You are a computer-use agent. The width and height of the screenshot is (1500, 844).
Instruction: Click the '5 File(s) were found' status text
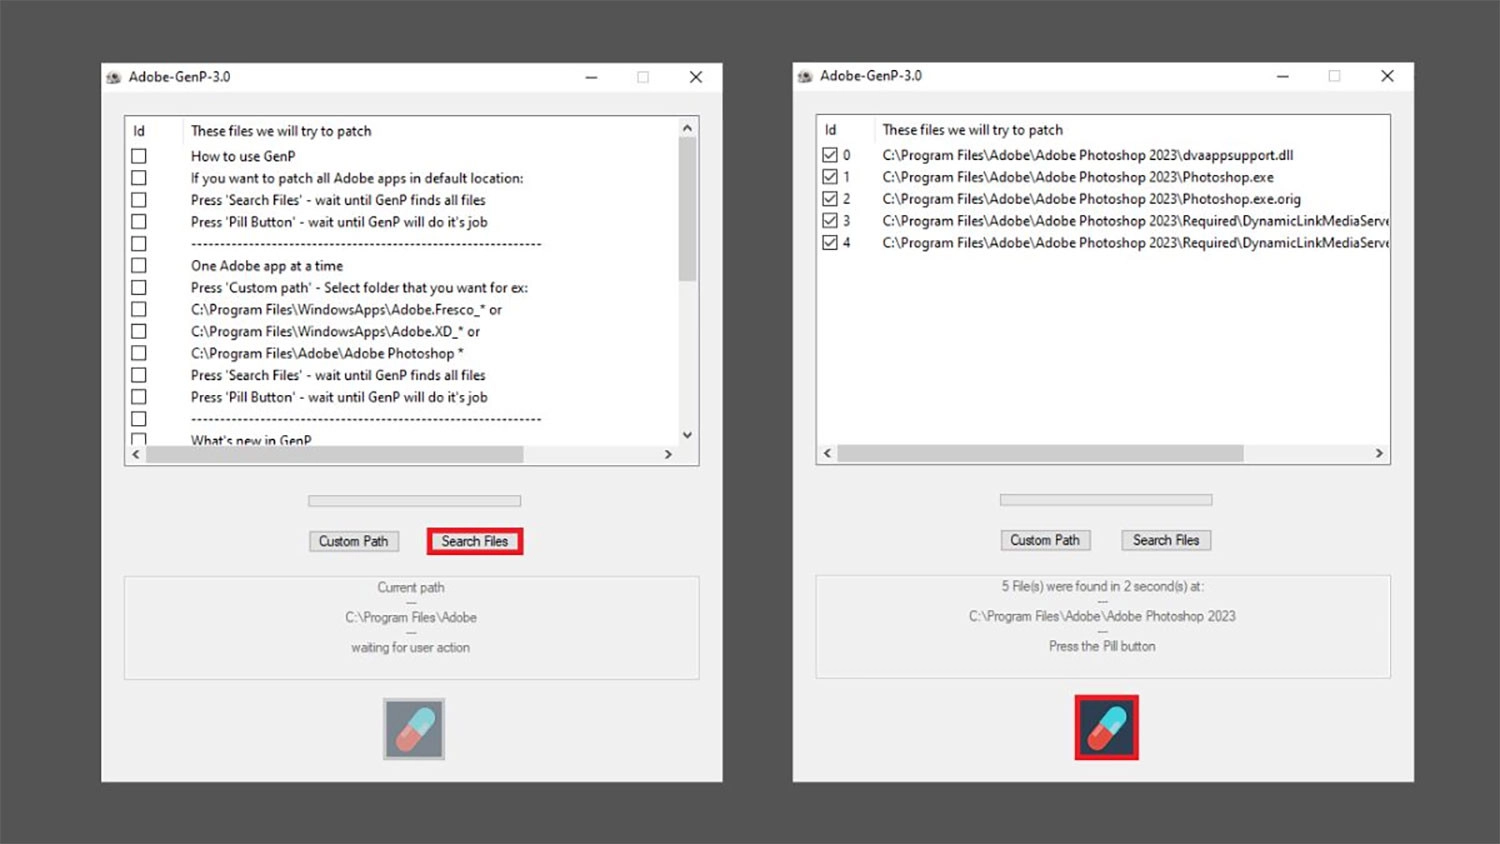point(1103,587)
